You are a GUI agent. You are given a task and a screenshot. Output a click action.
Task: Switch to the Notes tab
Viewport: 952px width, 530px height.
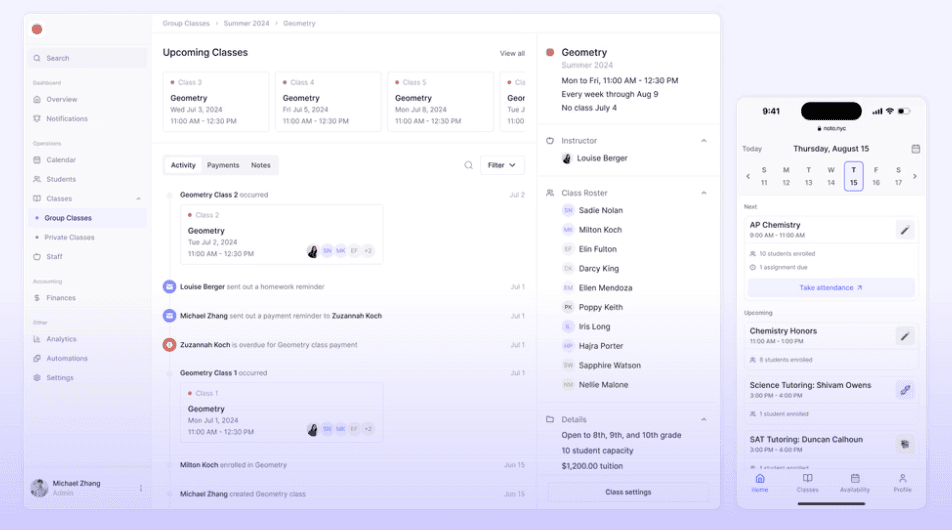point(261,165)
